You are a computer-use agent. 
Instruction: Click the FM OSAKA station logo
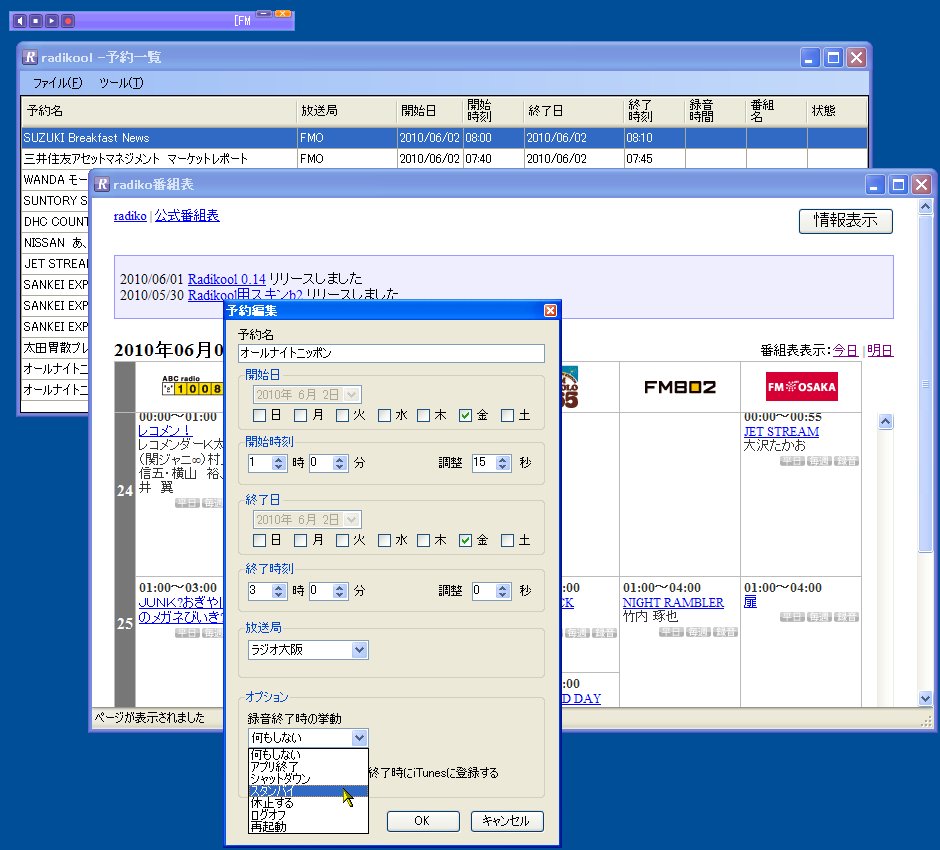tap(802, 387)
